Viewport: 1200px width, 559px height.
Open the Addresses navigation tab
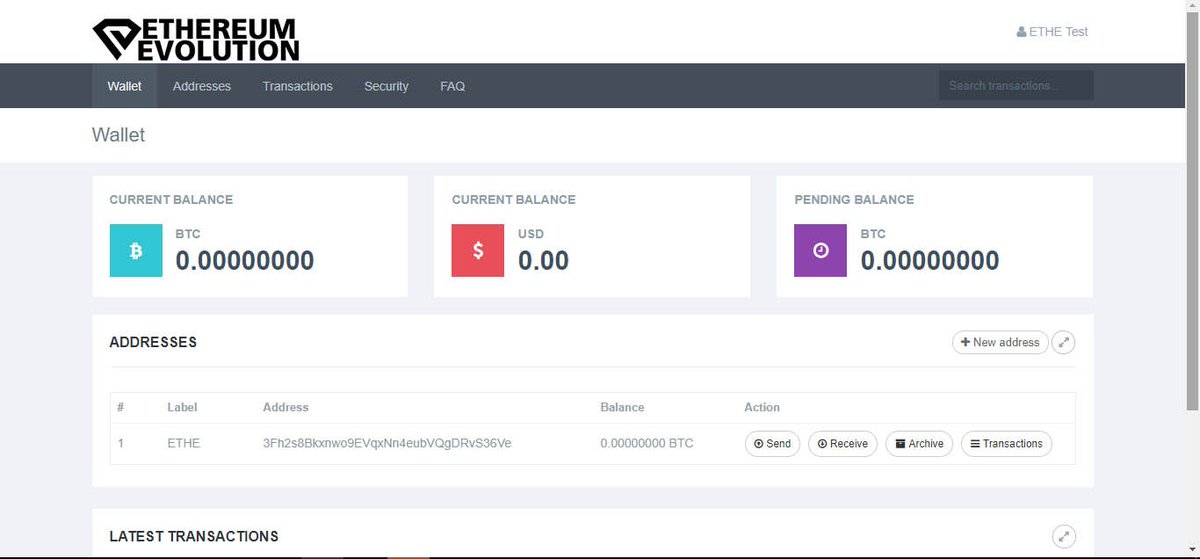click(x=202, y=86)
